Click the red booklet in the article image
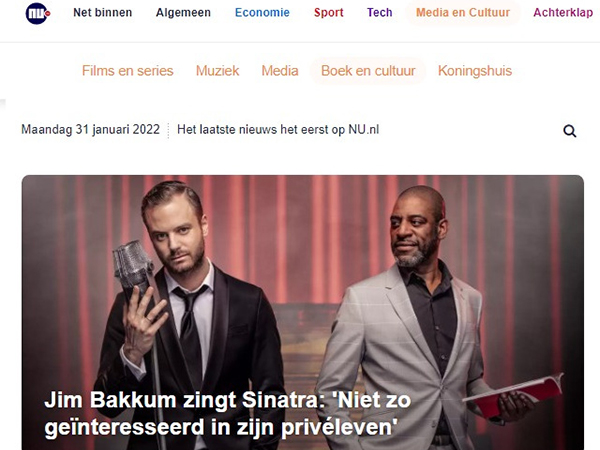 tap(515, 394)
